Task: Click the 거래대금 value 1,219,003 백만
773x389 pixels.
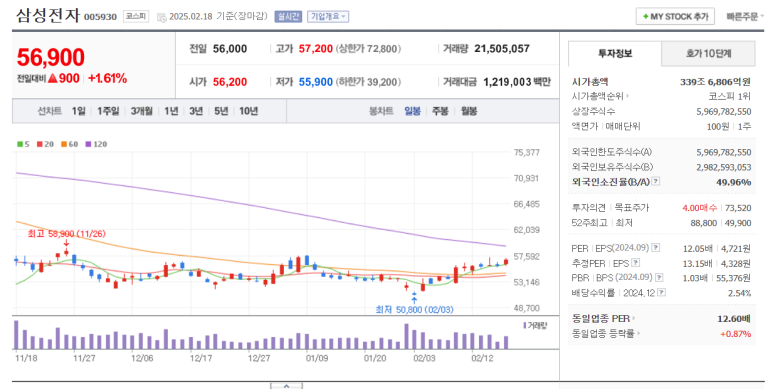Action: [x=517, y=82]
